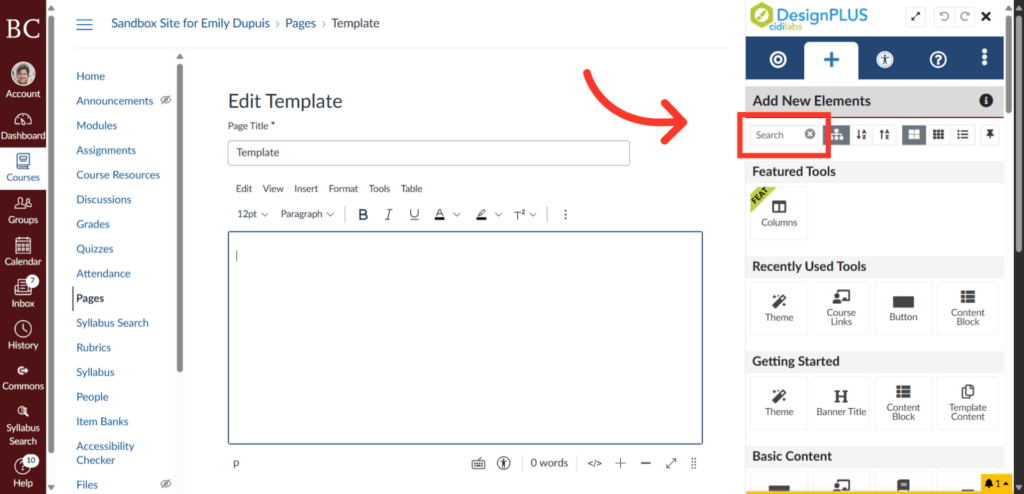Open Groups in global navigation

click(23, 210)
